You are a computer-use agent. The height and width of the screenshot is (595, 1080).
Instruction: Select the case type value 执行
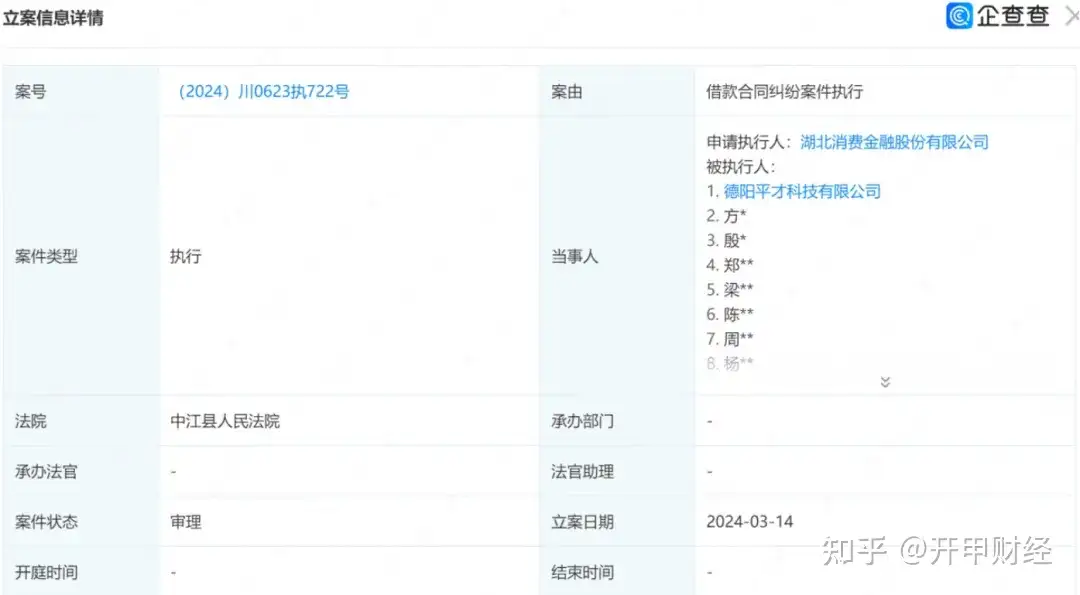186,256
